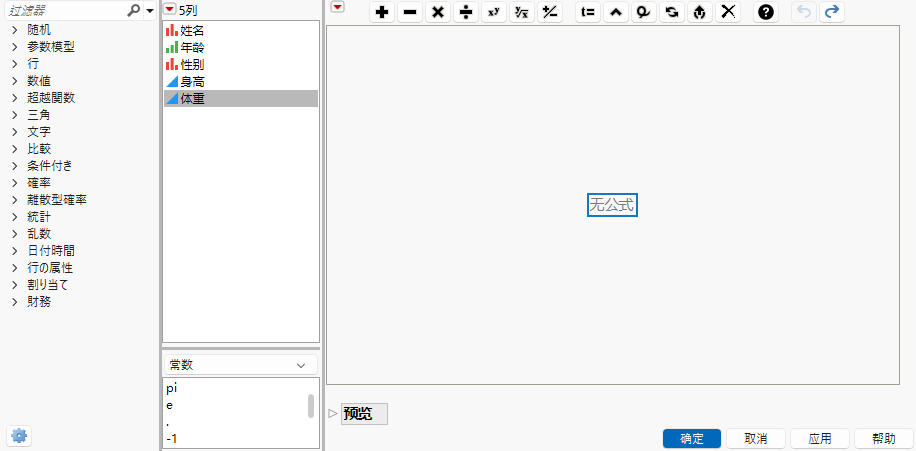Expand the 財務 function group
Image resolution: width=916 pixels, height=451 pixels.
pyautogui.click(x=15, y=302)
